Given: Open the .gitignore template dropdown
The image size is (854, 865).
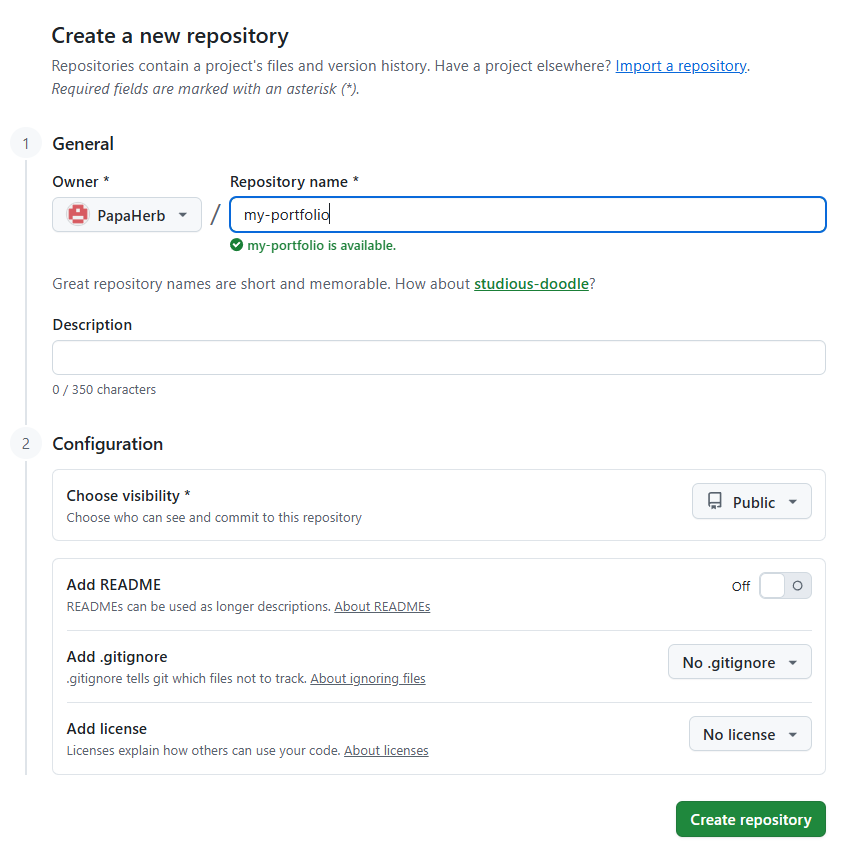Looking at the screenshot, I should (740, 661).
